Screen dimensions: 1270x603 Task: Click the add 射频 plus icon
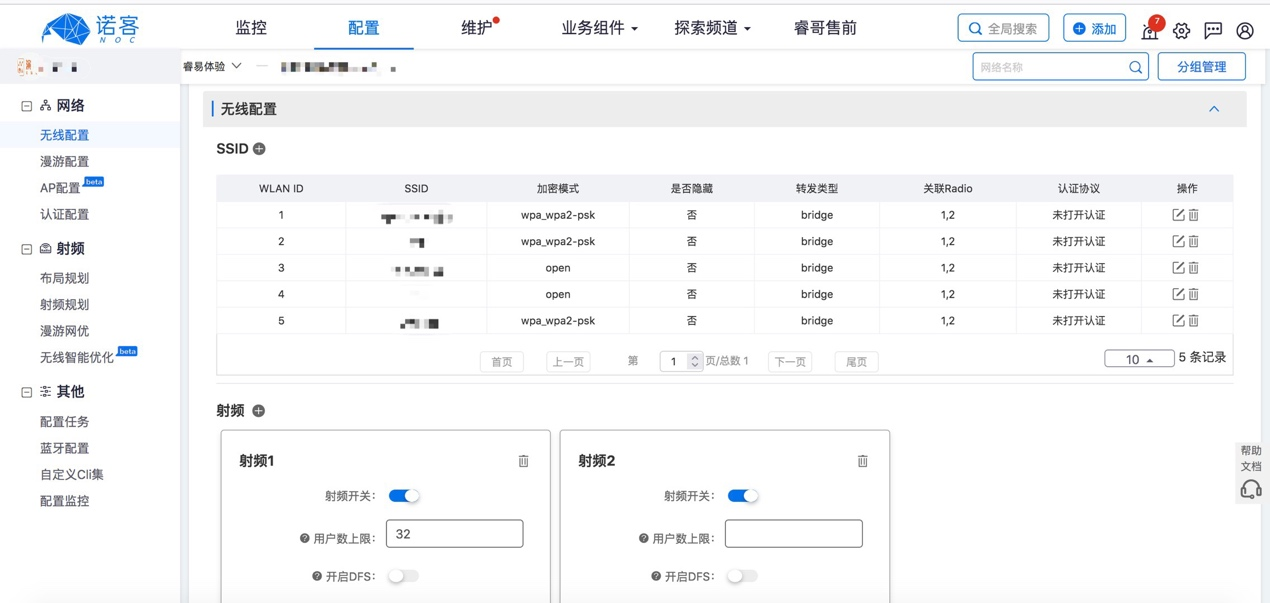[x=258, y=411]
